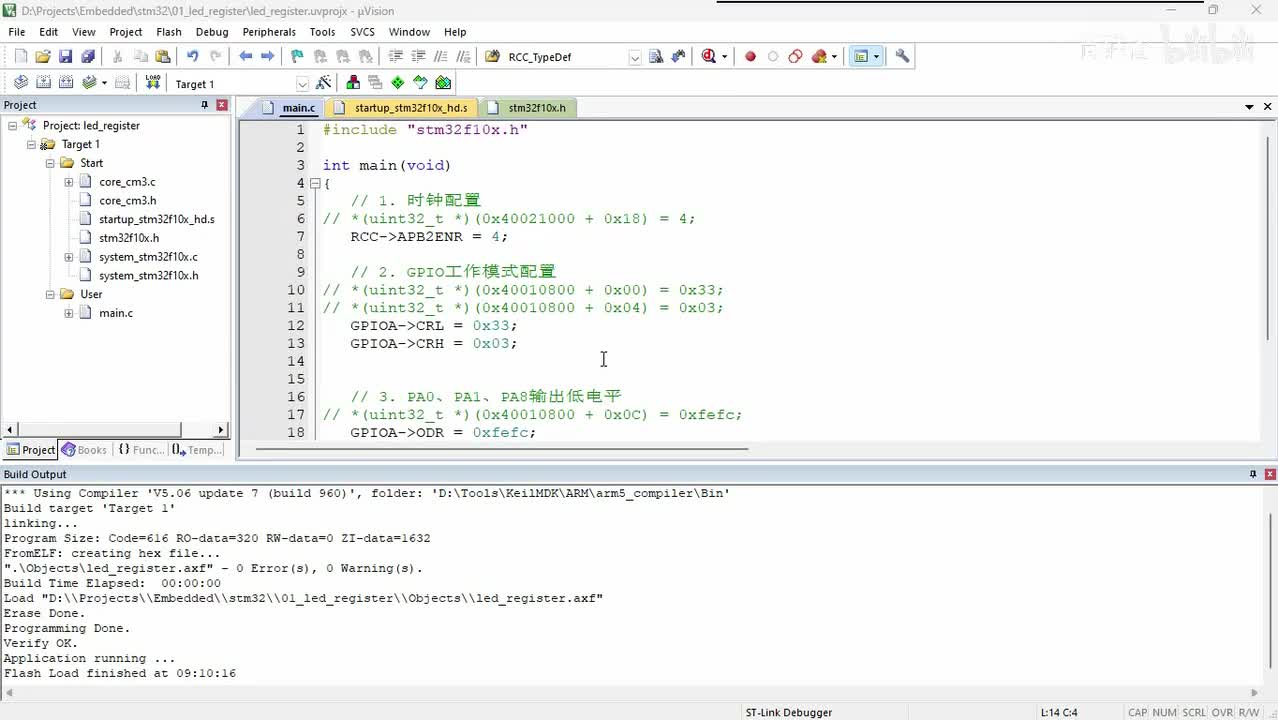Image resolution: width=1278 pixels, height=720 pixels.
Task: Toggle the Project panel pin
Action: pos(205,105)
